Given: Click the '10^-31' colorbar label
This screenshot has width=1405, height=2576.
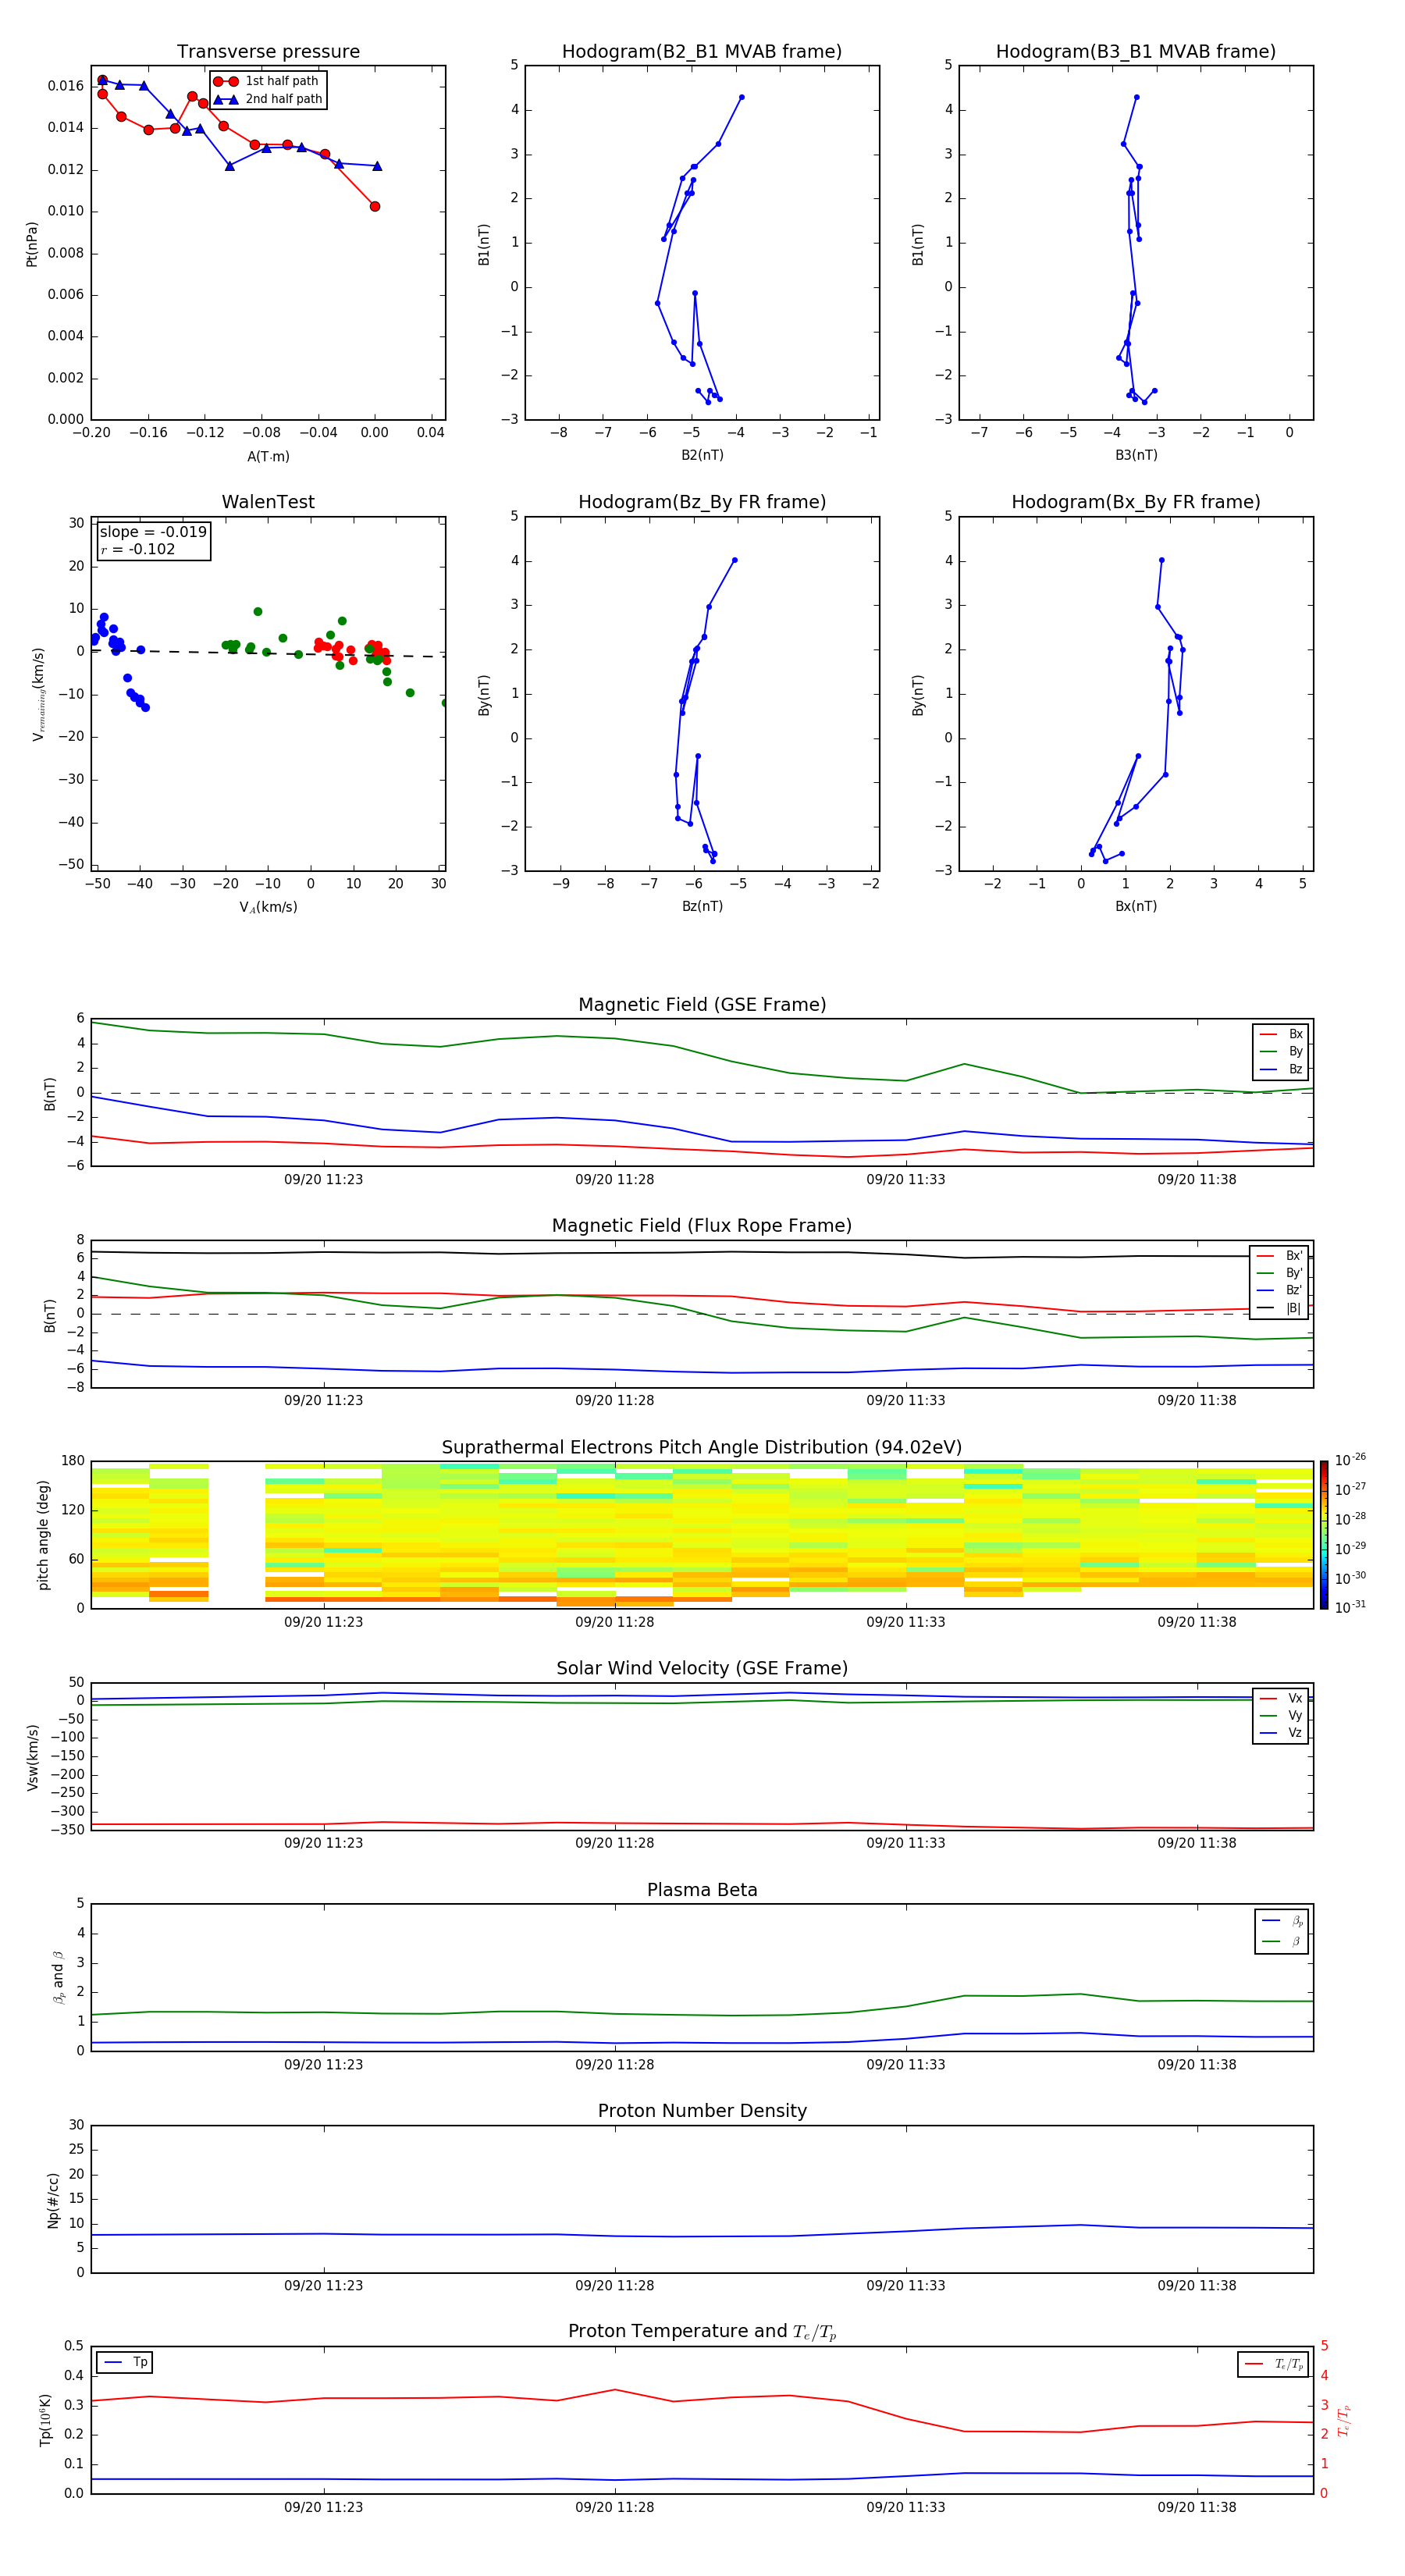Looking at the screenshot, I should point(1350,1607).
